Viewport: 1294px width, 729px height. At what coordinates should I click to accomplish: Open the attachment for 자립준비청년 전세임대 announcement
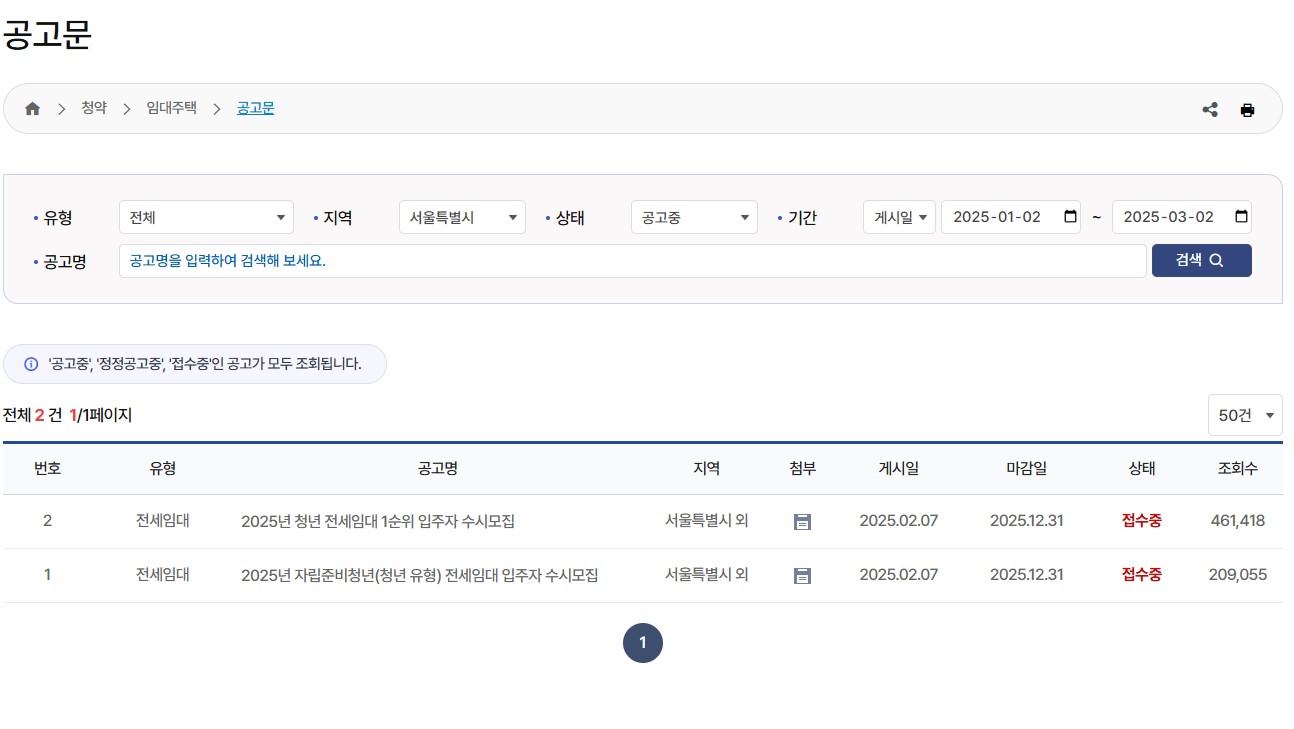pyautogui.click(x=802, y=574)
